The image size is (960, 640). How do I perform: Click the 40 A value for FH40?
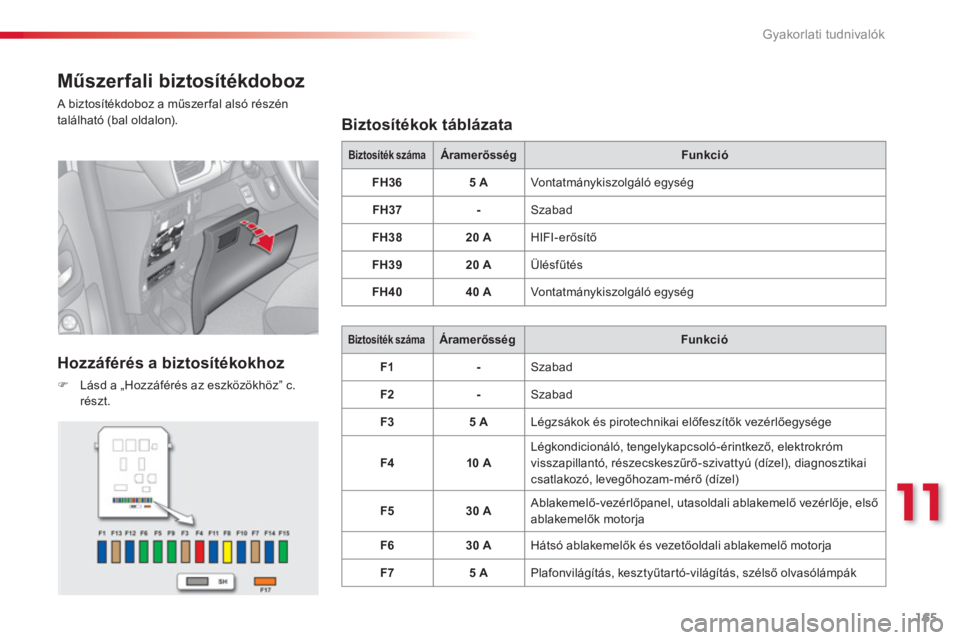[x=478, y=292]
